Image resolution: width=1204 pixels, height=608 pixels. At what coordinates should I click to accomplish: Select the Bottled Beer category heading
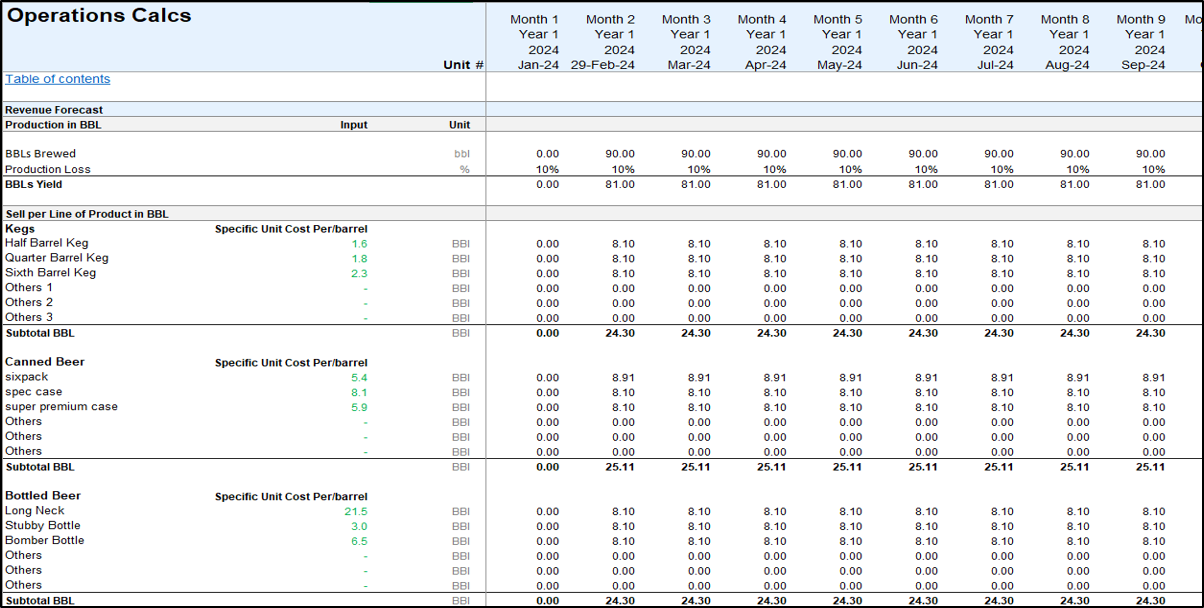pyautogui.click(x=43, y=496)
